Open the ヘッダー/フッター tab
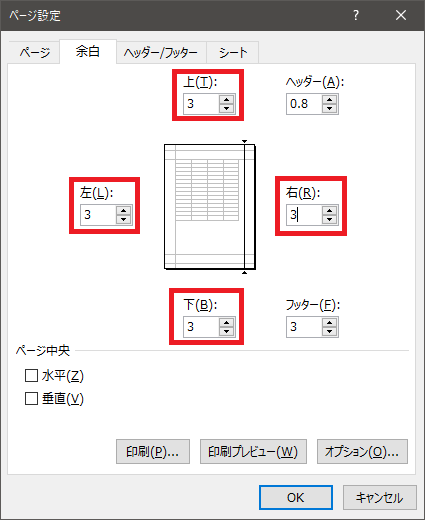This screenshot has height=520, width=425. point(161,53)
